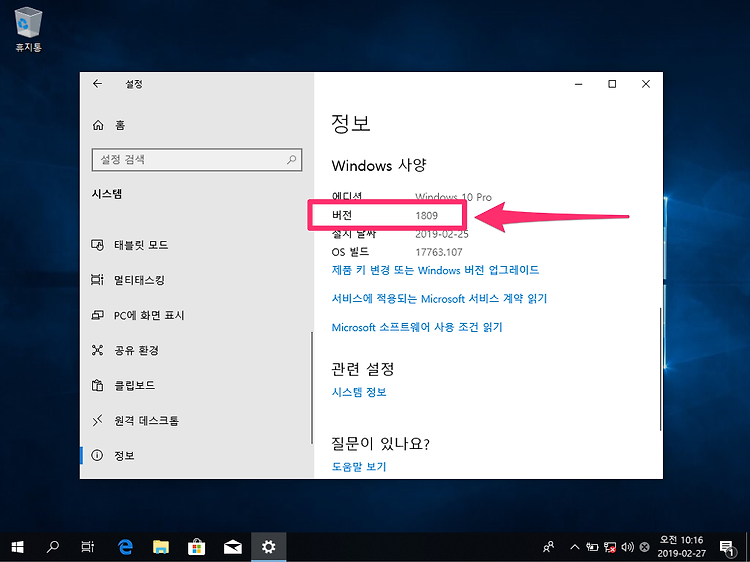Click the 정보 page heading
The width and height of the screenshot is (750, 562).
pyautogui.click(x=351, y=123)
